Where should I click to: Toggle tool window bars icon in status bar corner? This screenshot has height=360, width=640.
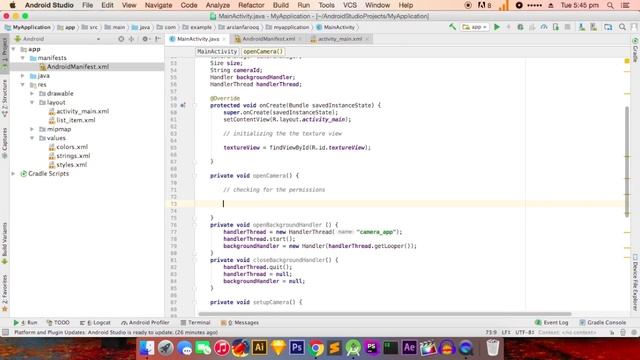pos(5,333)
